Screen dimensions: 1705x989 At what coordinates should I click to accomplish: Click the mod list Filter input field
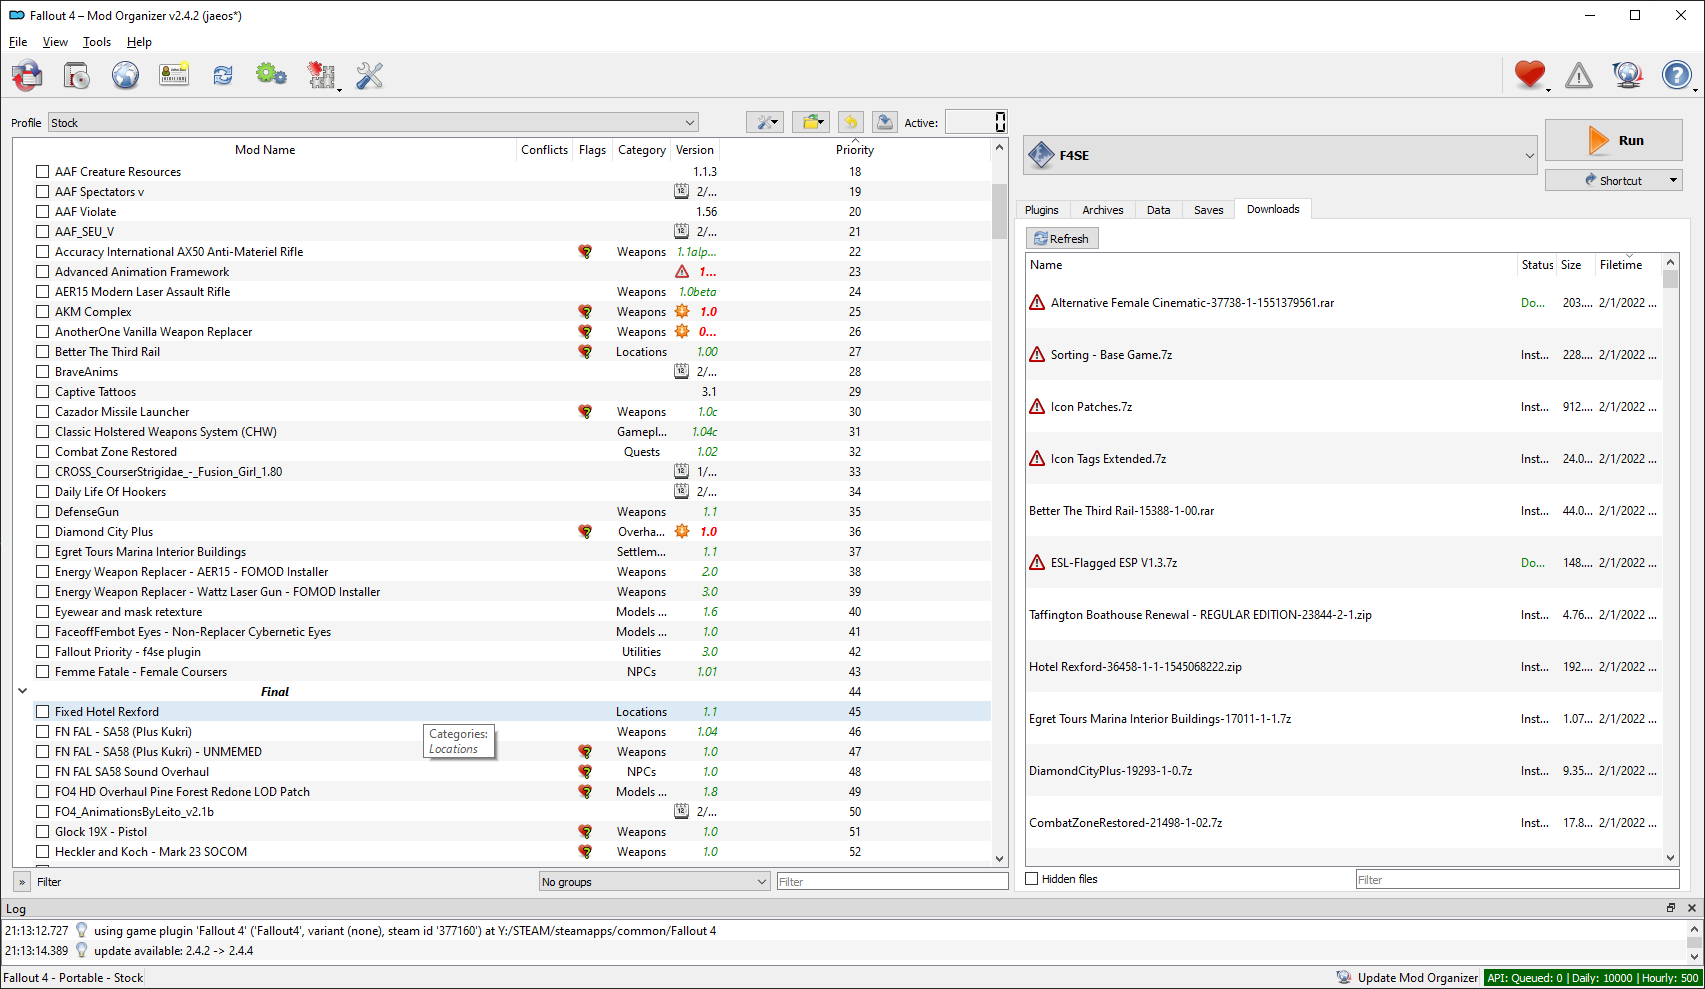click(892, 882)
